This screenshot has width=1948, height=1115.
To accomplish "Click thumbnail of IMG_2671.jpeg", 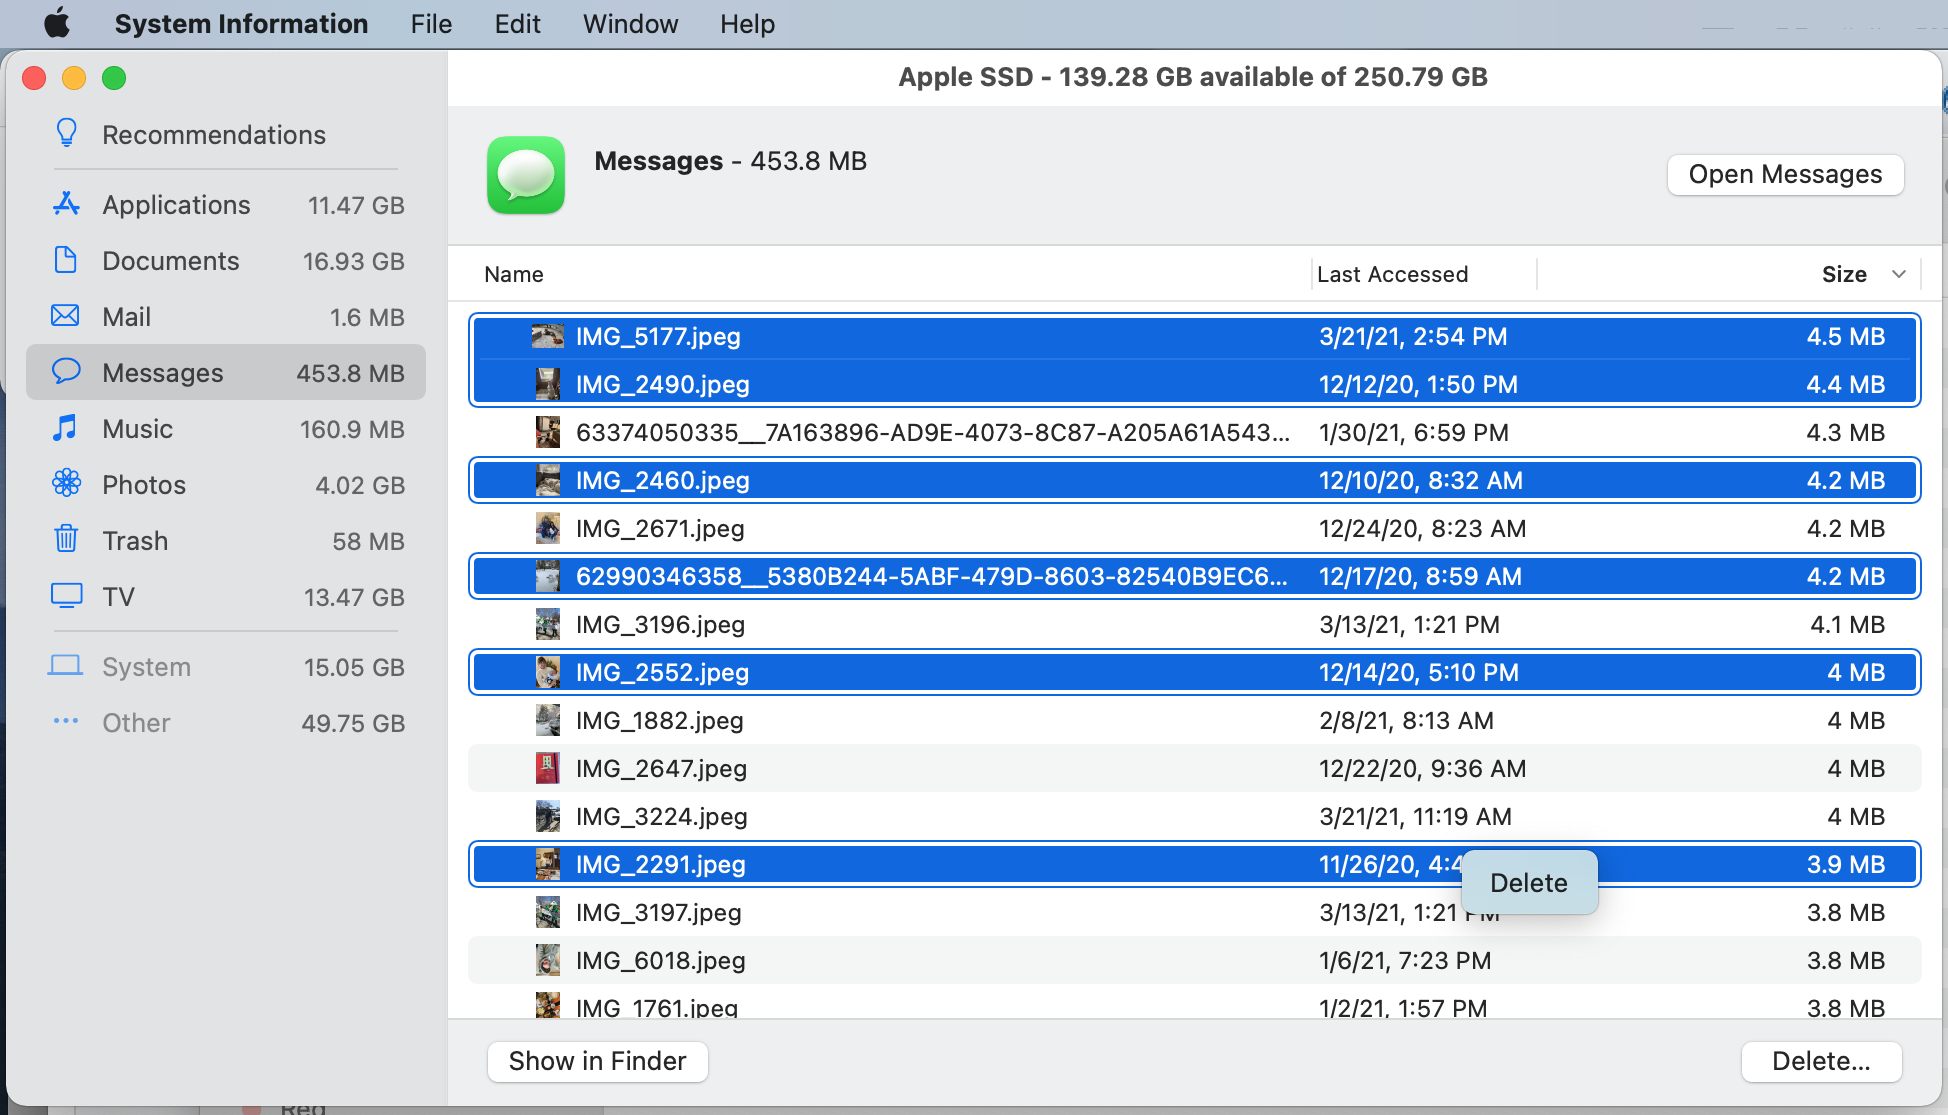I will pyautogui.click(x=547, y=528).
